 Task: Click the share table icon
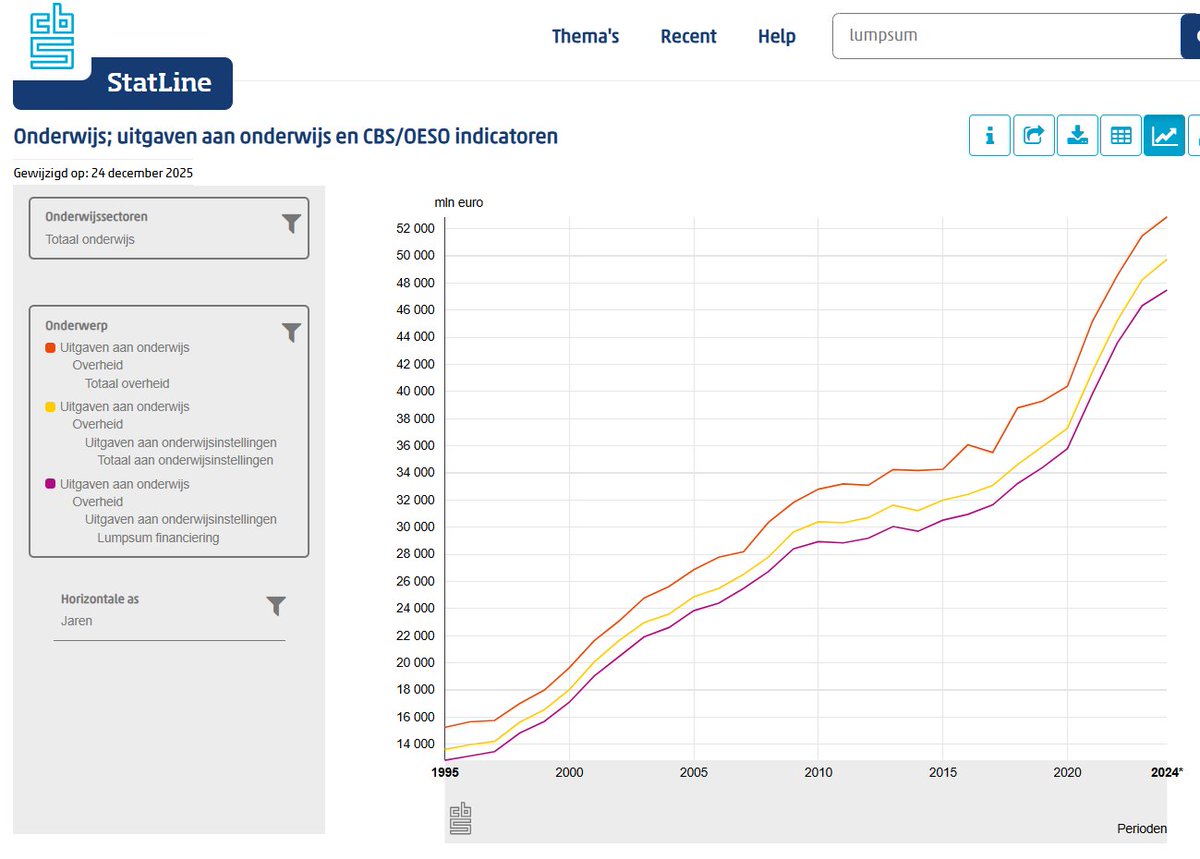[1034, 135]
